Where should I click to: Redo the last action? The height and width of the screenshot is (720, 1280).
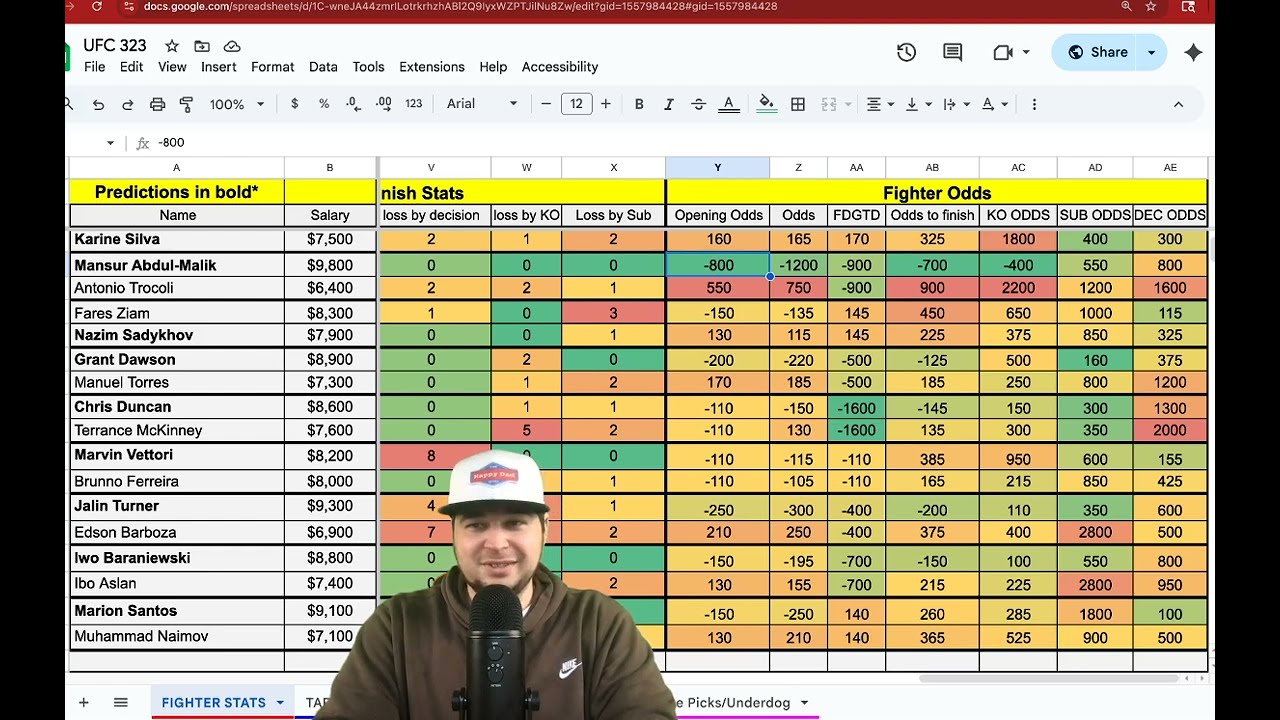127,104
